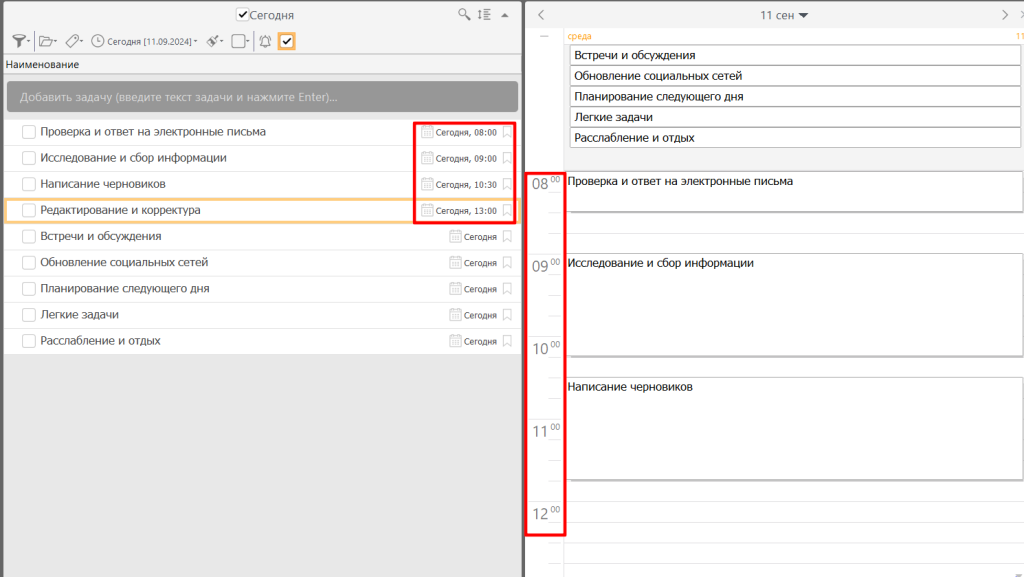Tick the 'Расслабление и отдых' task checkbox

(29, 341)
